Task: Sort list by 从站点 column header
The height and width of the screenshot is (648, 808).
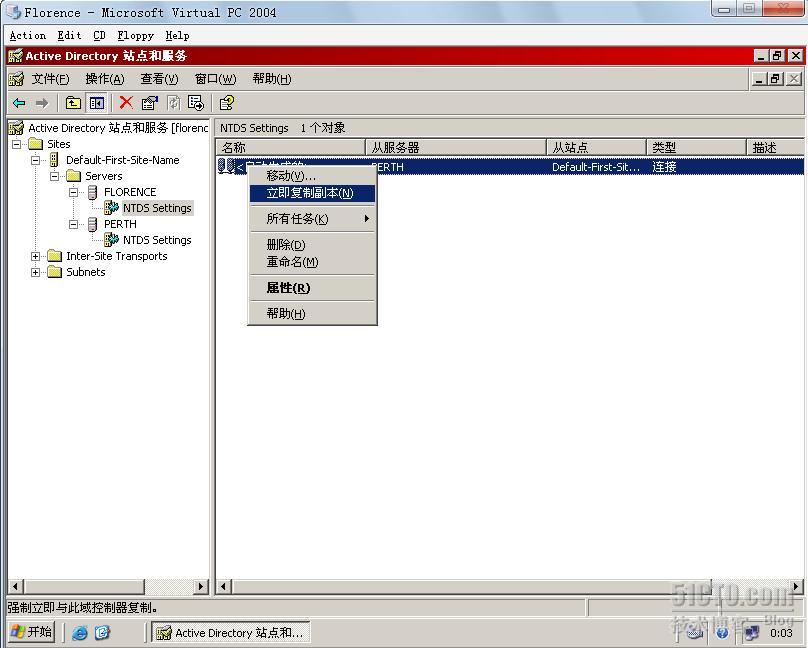Action: (596, 148)
